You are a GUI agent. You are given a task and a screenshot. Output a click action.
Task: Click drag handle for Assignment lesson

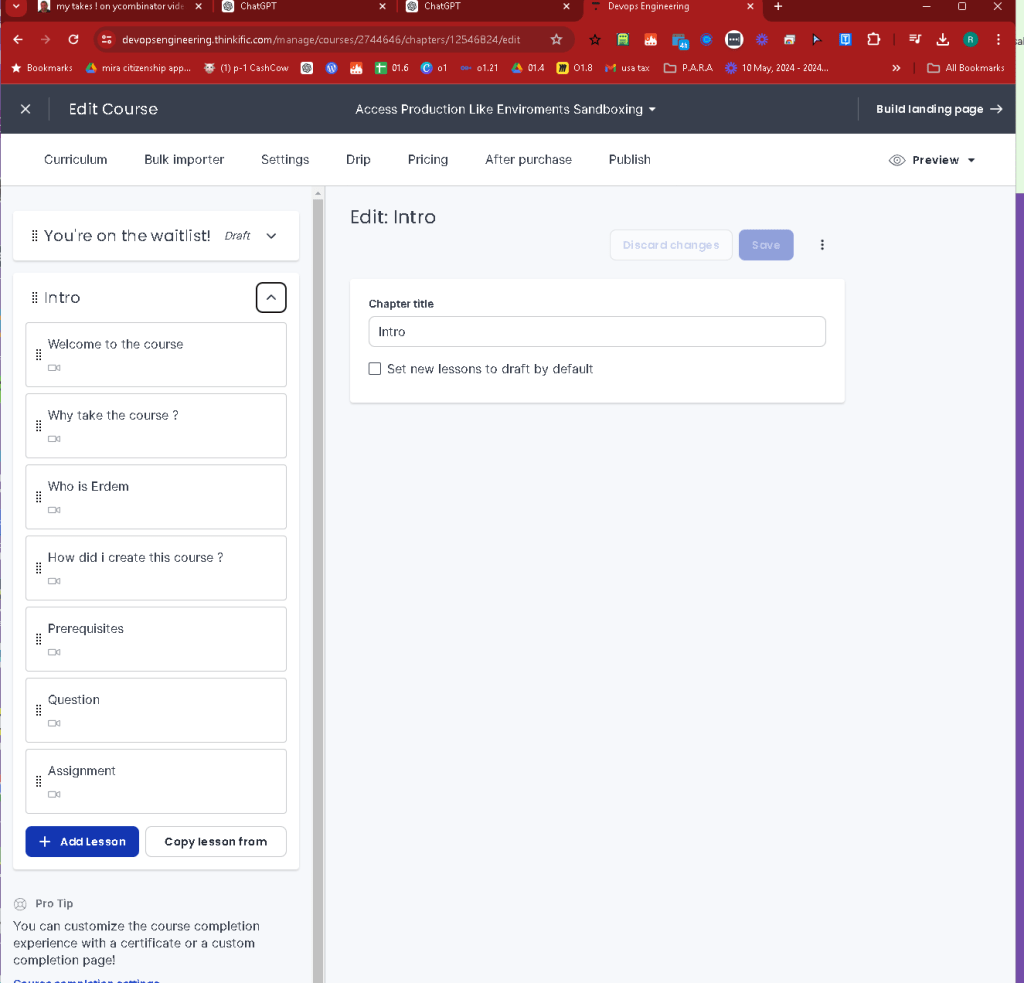(39, 782)
